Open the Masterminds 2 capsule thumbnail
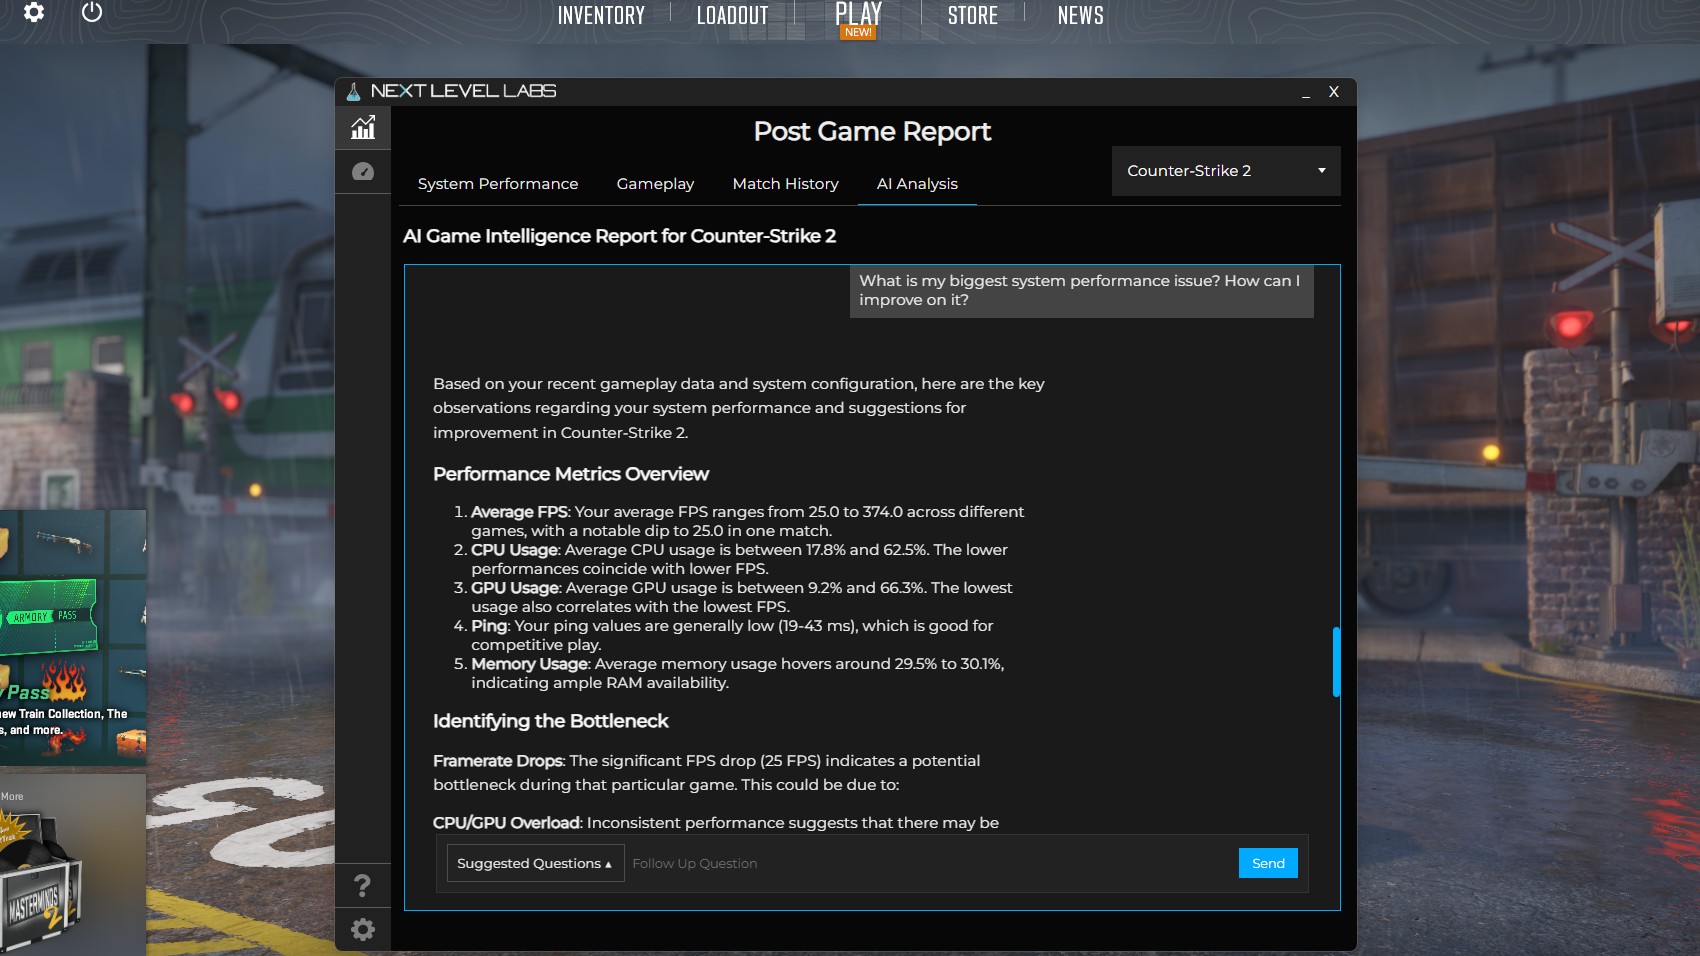The width and height of the screenshot is (1700, 956). pos(73,865)
